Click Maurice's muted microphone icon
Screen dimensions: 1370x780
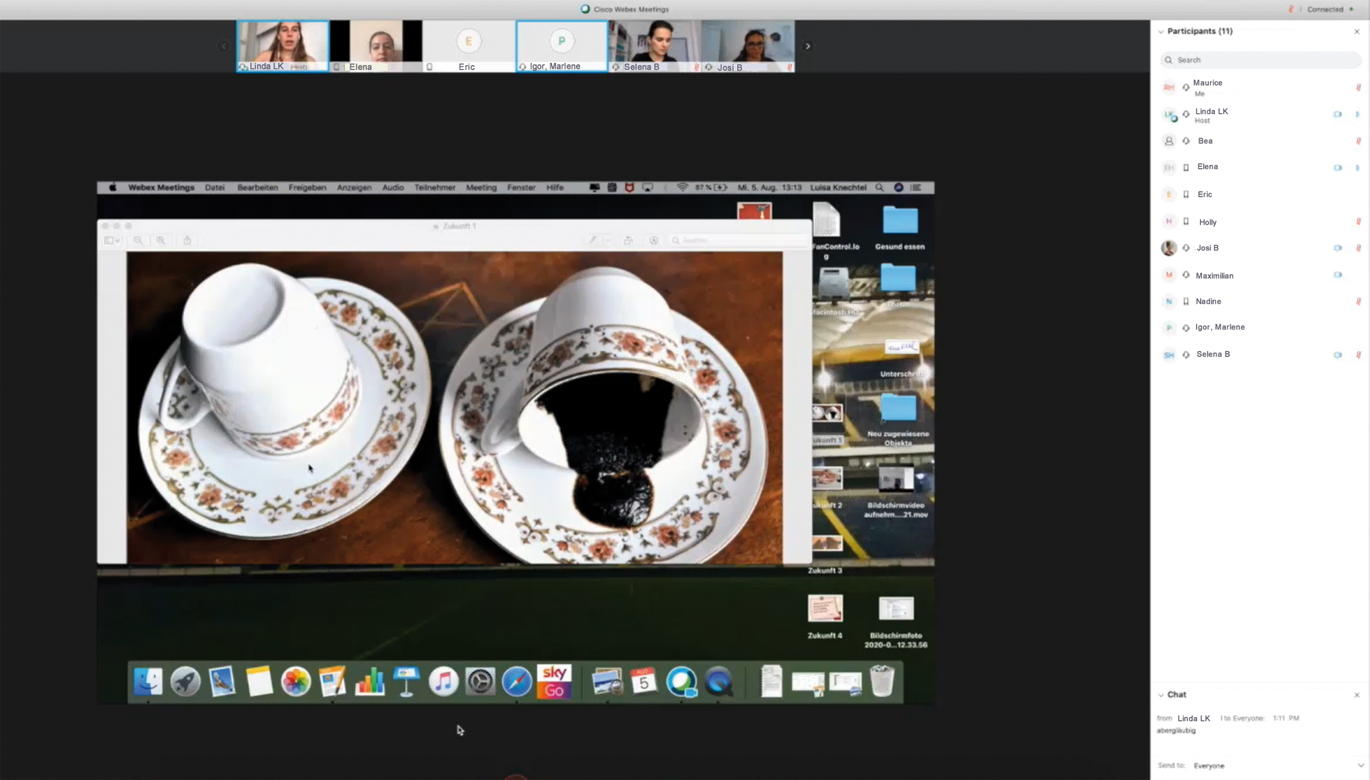(1358, 88)
